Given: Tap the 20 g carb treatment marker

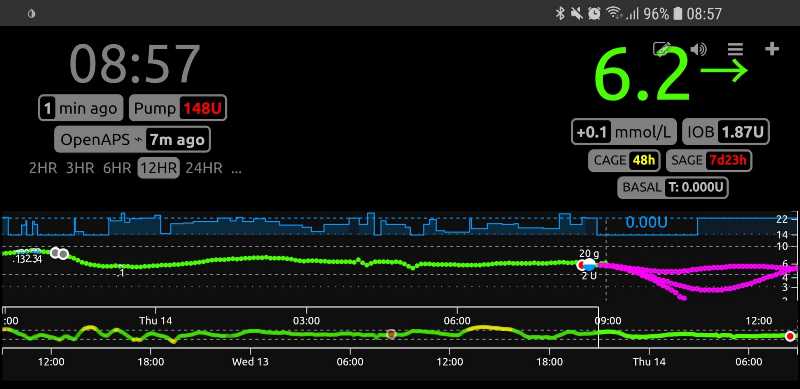Looking at the screenshot, I should (589, 253).
